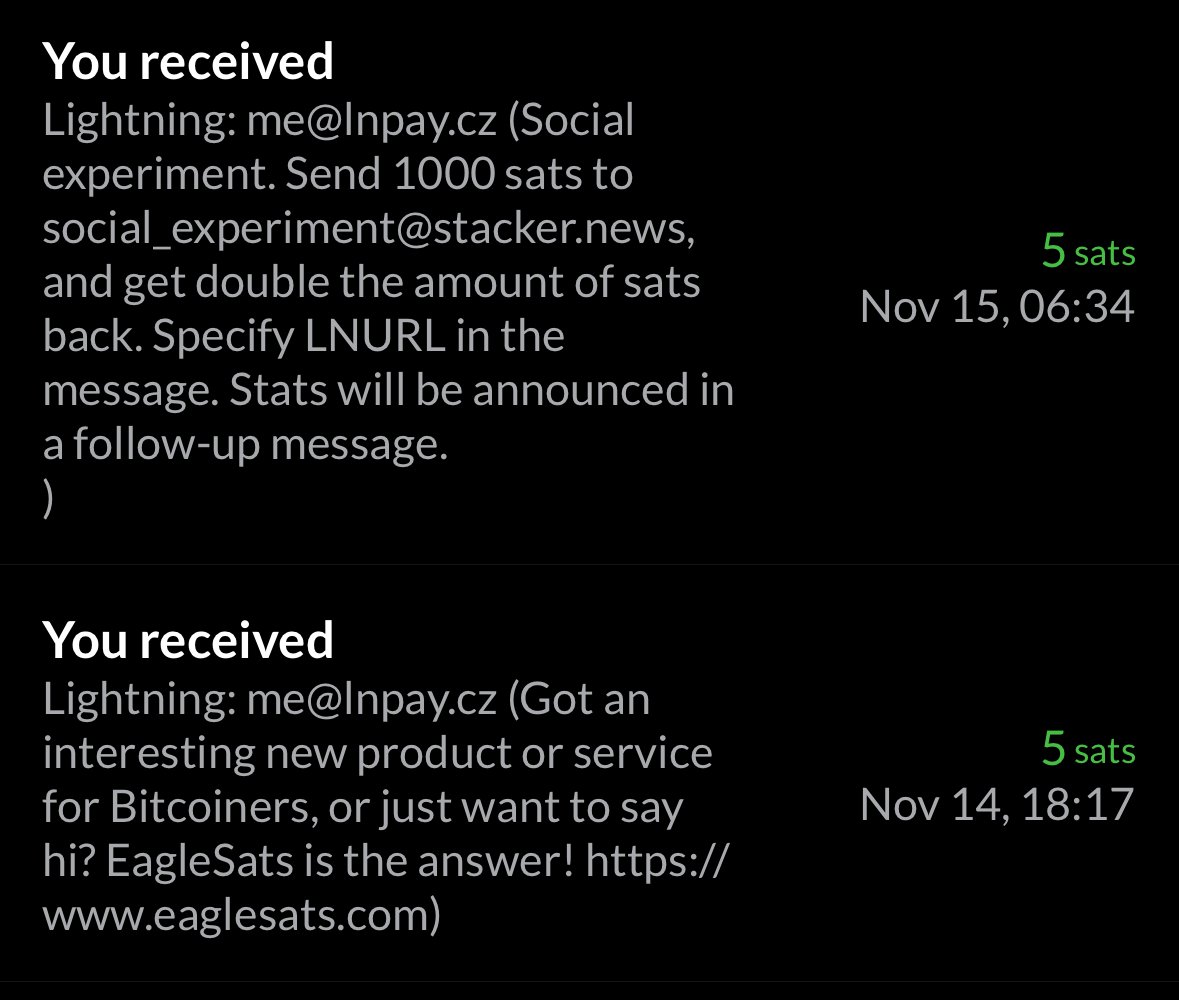1179x1000 pixels.
Task: Click 'a follow-up message.' line
Action: tap(245, 444)
